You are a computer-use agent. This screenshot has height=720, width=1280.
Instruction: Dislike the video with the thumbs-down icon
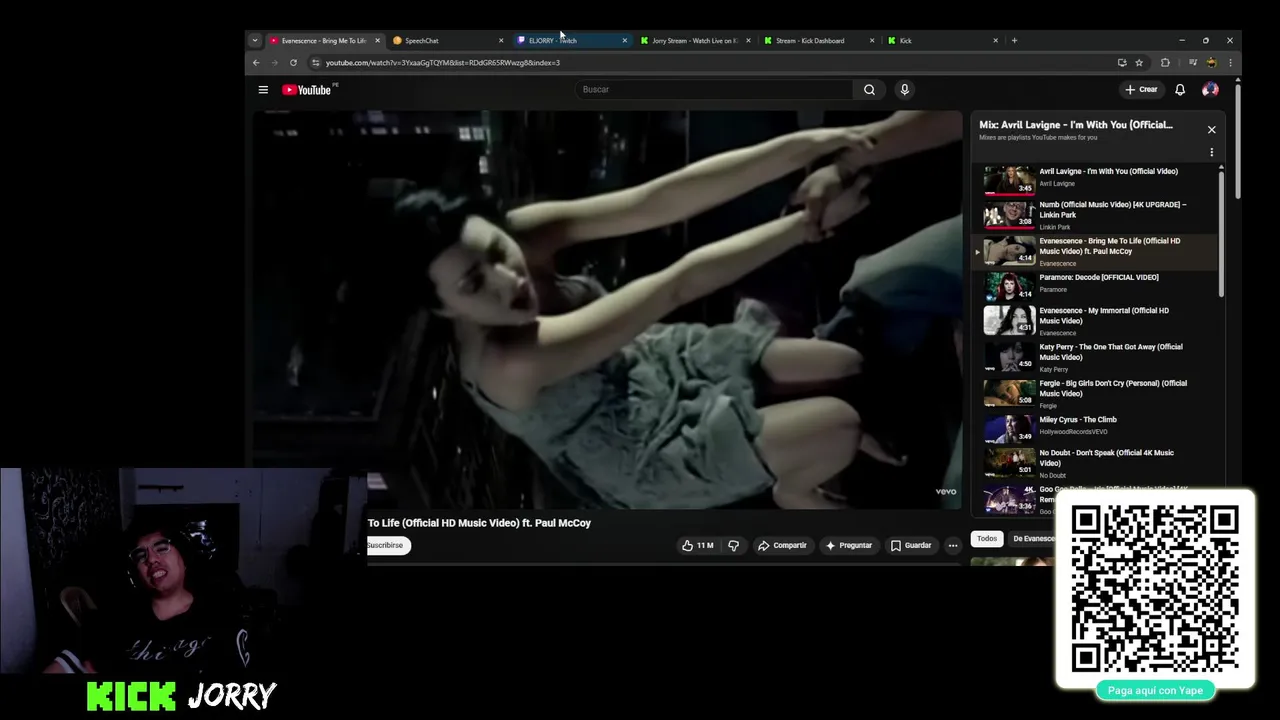click(733, 545)
